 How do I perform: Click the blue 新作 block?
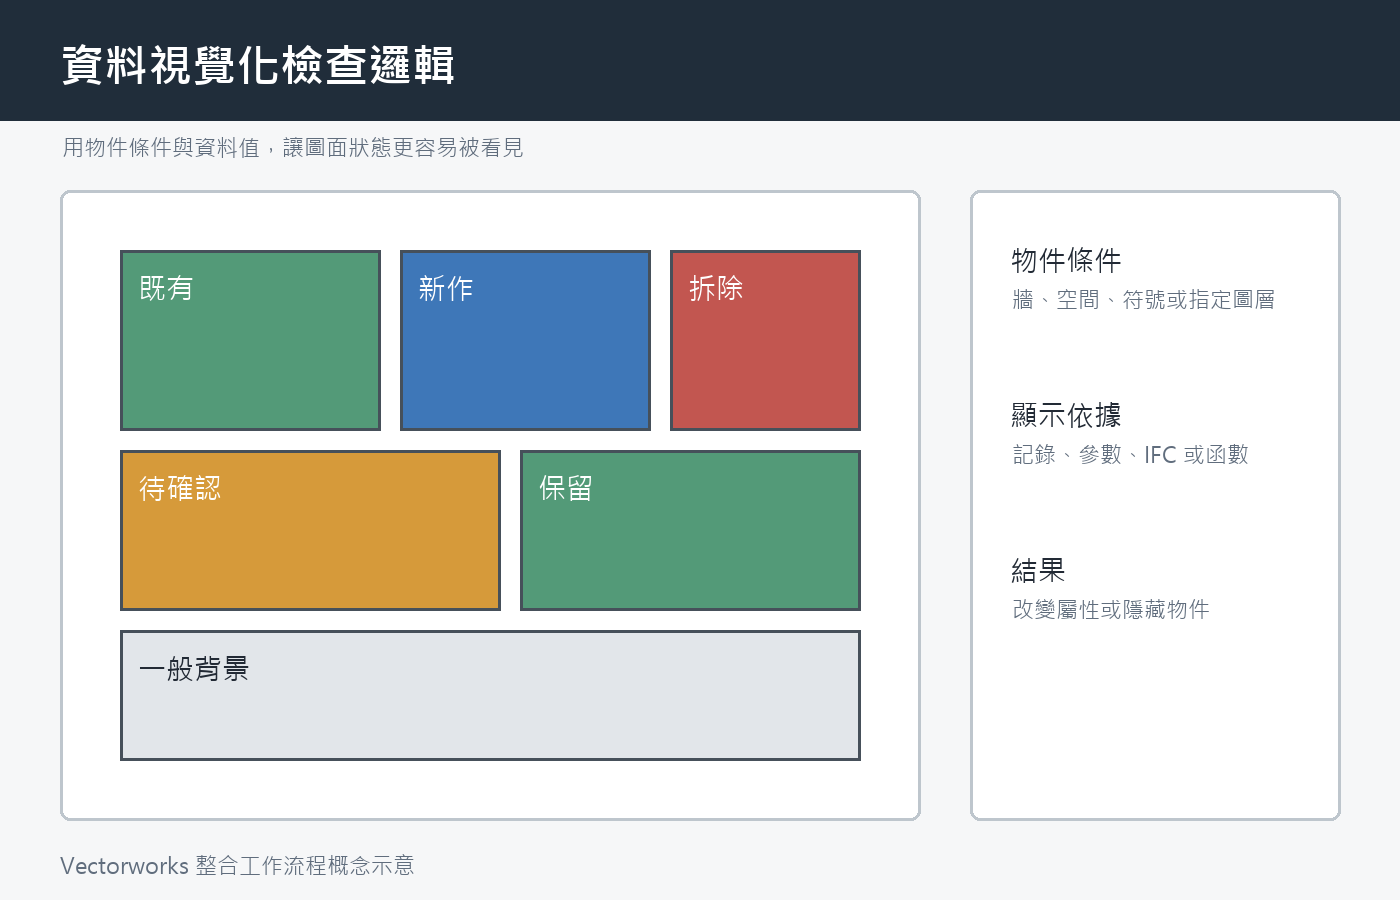[525, 340]
